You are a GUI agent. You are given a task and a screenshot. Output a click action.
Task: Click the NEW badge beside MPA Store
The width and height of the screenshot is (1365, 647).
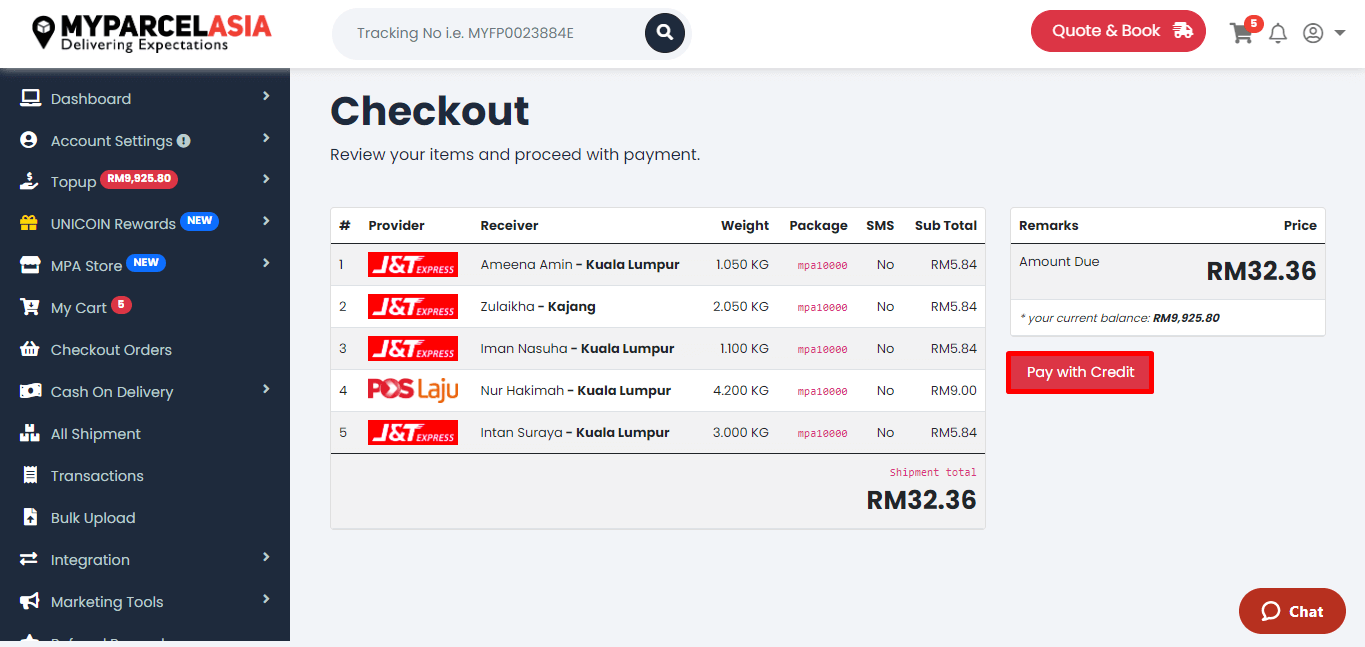click(146, 263)
